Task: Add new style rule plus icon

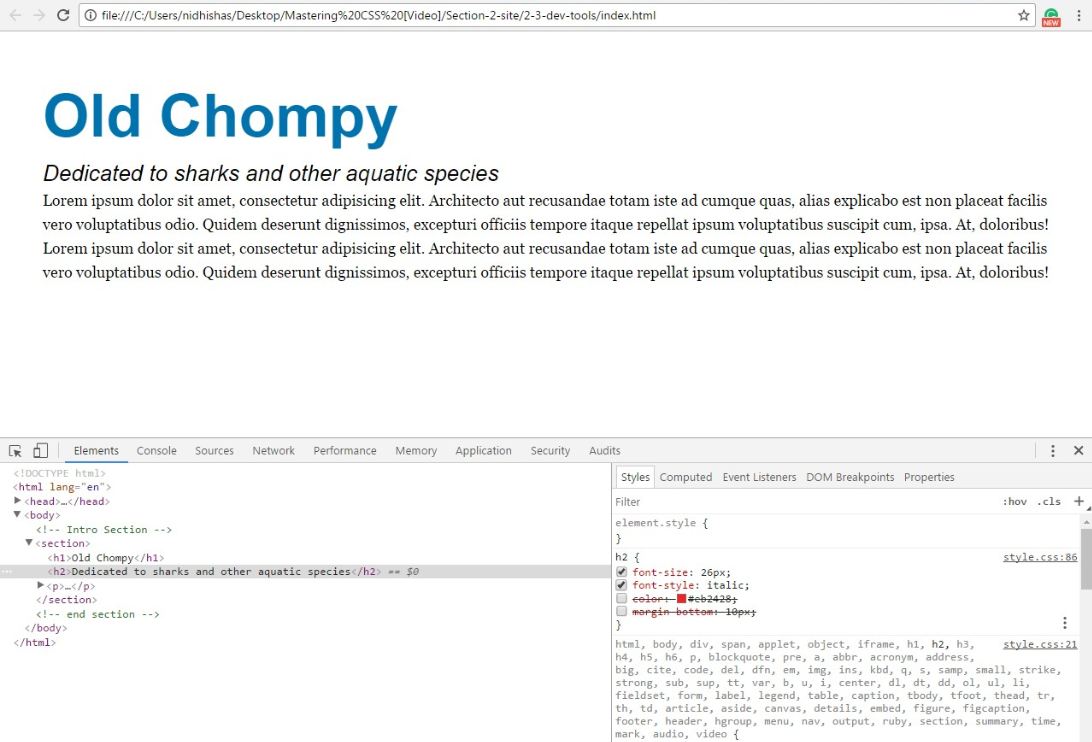Action: point(1078,501)
